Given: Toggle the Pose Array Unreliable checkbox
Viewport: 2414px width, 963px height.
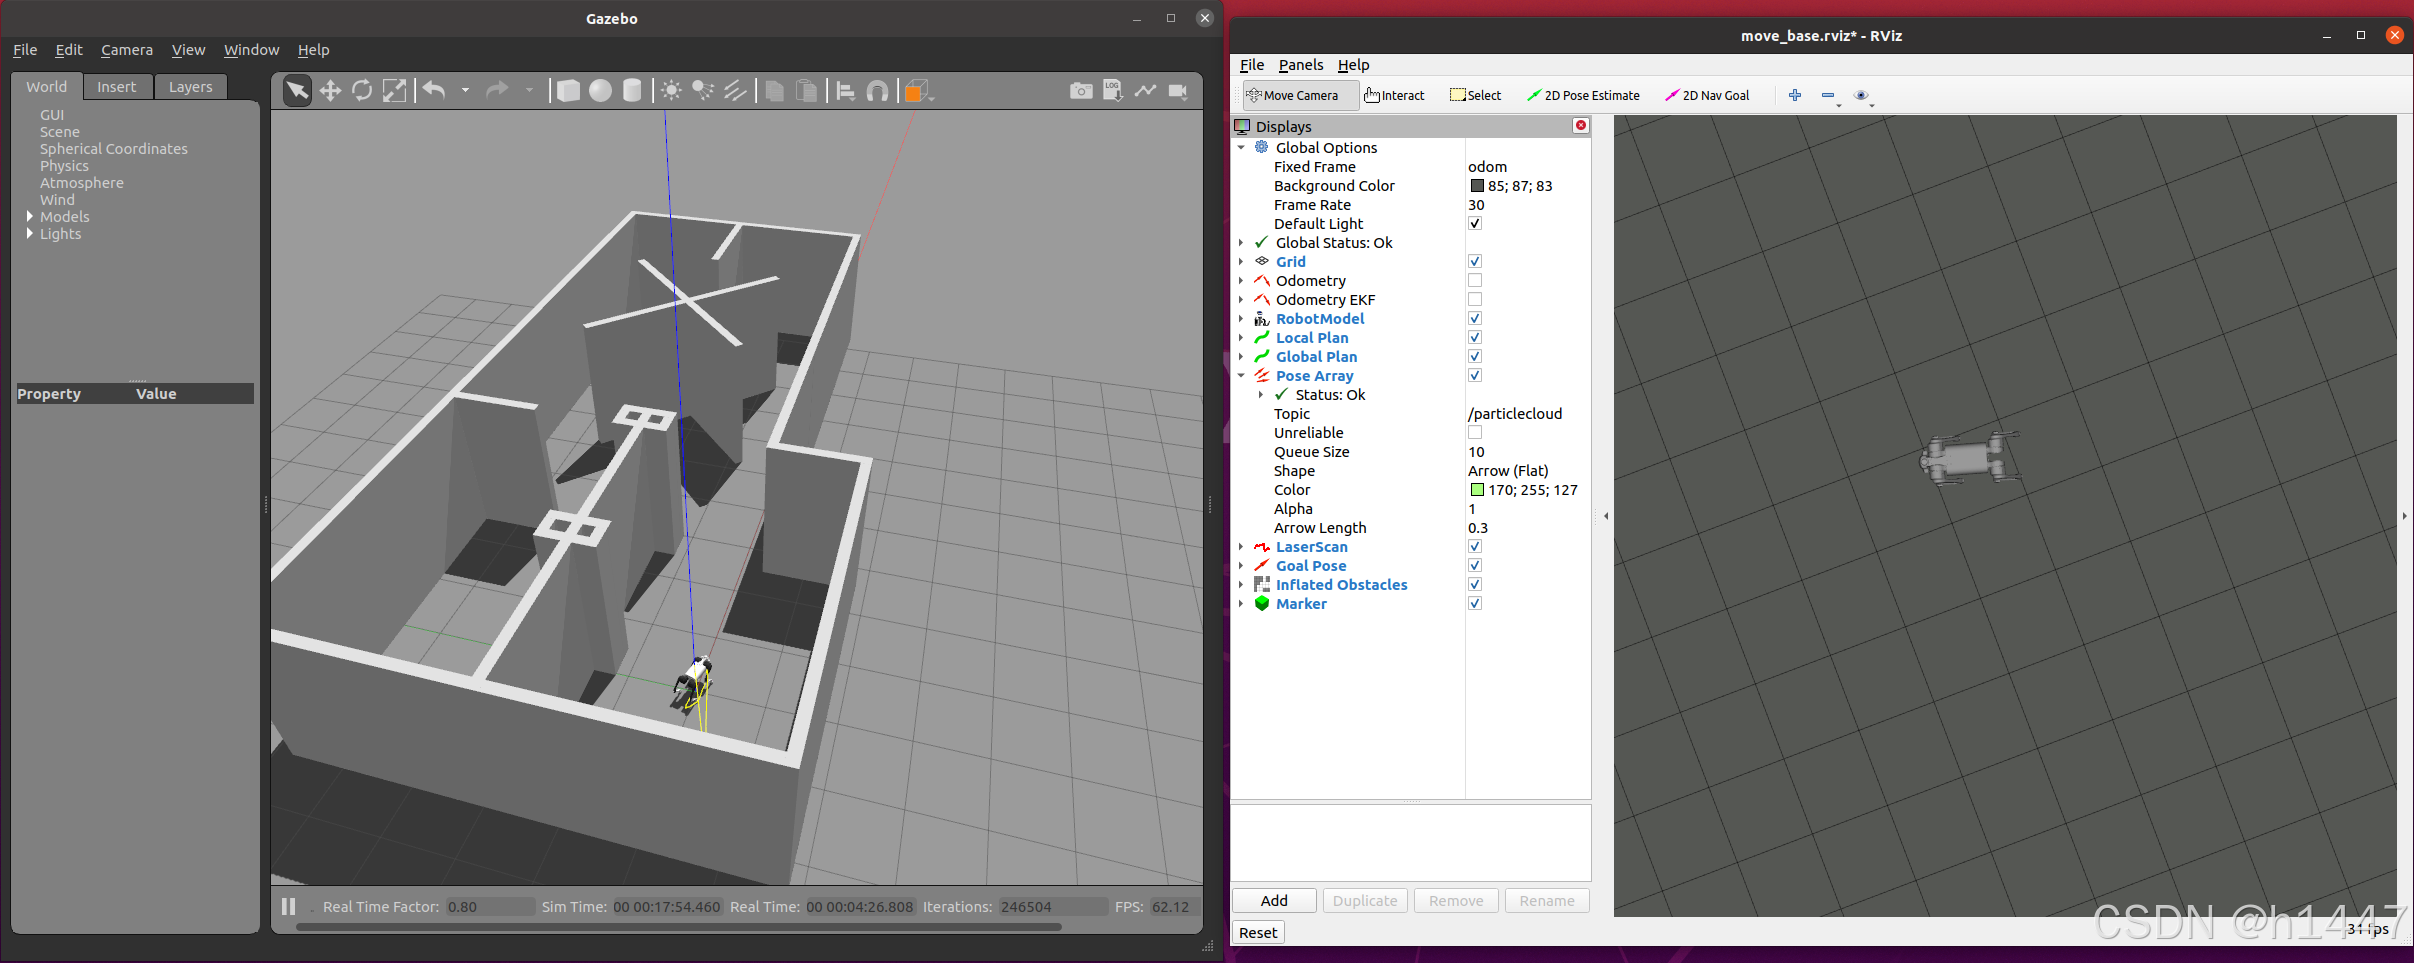Looking at the screenshot, I should click(1475, 432).
